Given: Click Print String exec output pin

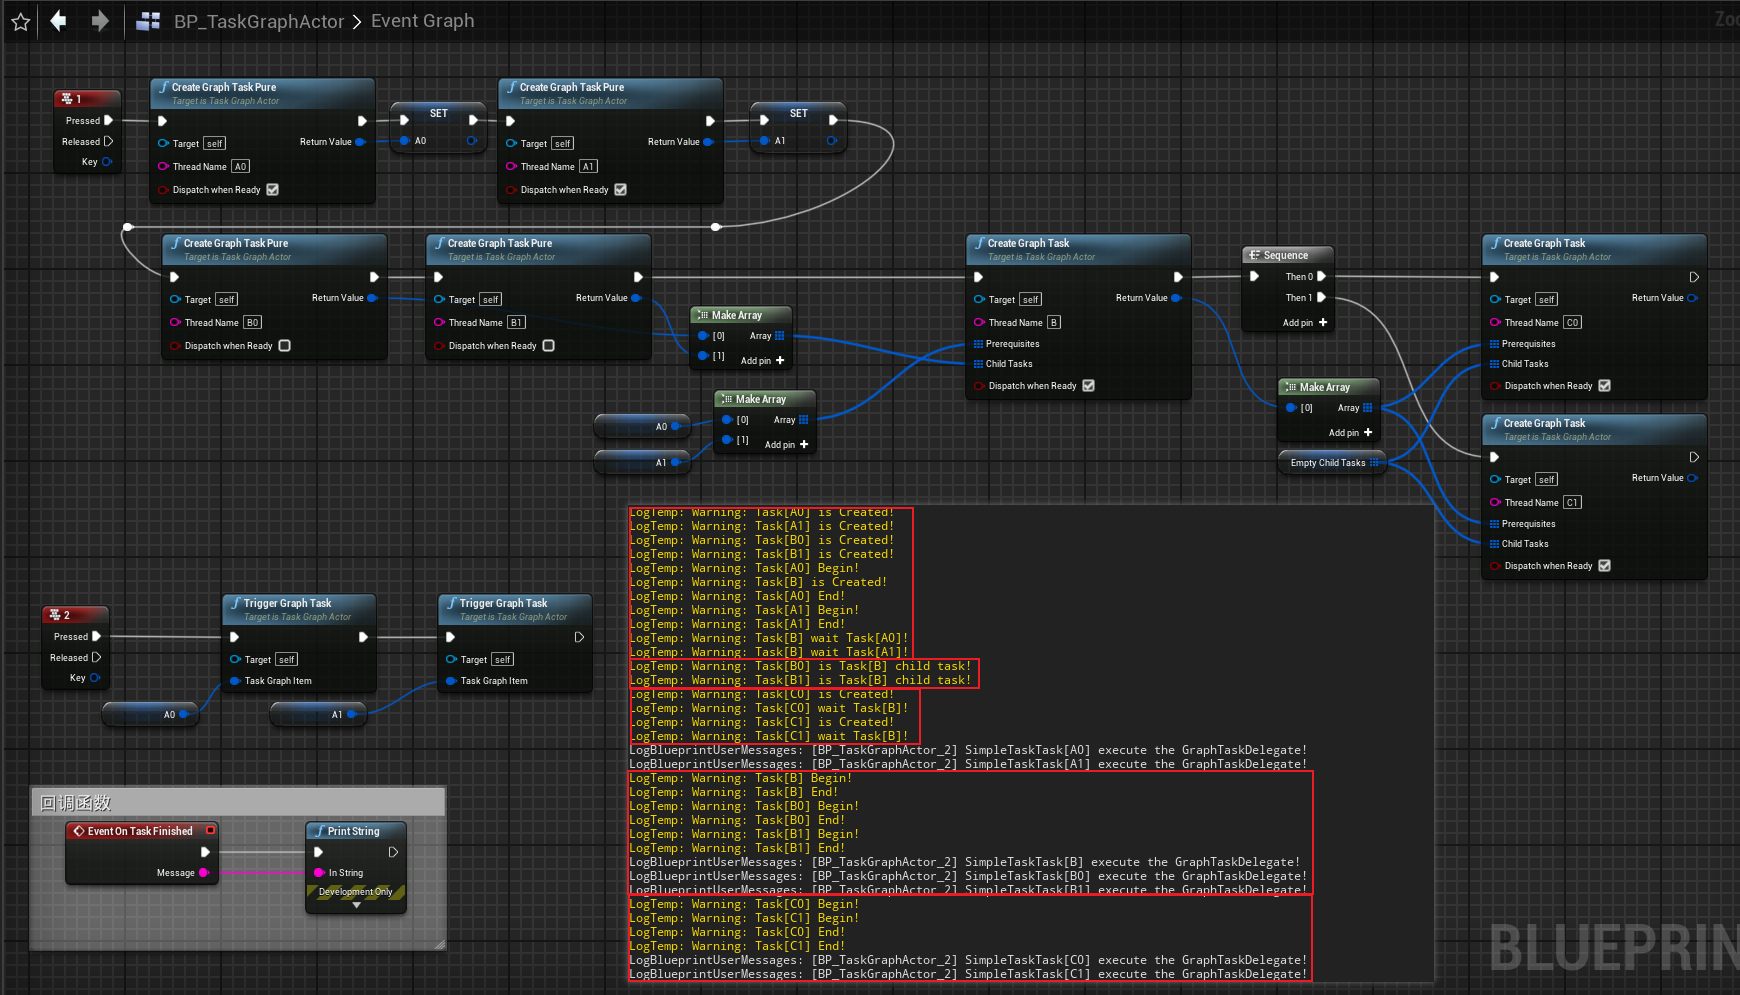Looking at the screenshot, I should [393, 852].
